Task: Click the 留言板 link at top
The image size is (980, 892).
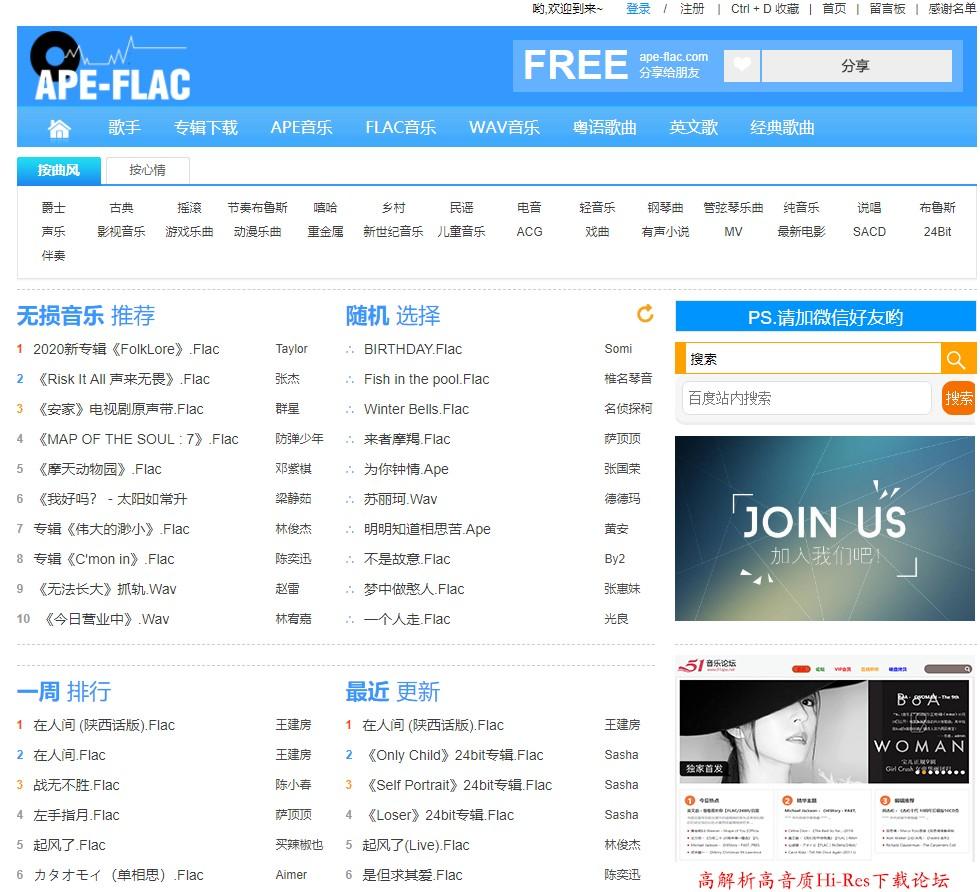Action: [887, 9]
